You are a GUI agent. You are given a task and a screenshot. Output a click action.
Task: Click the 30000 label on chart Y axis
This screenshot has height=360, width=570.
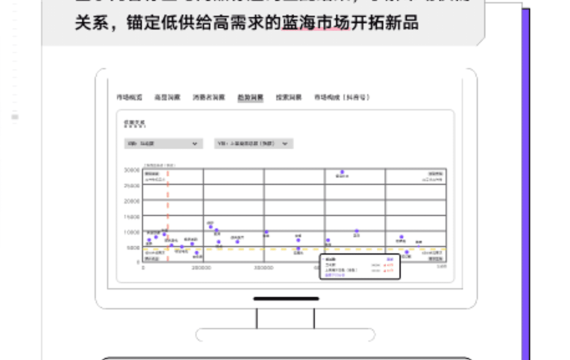[x=132, y=170]
